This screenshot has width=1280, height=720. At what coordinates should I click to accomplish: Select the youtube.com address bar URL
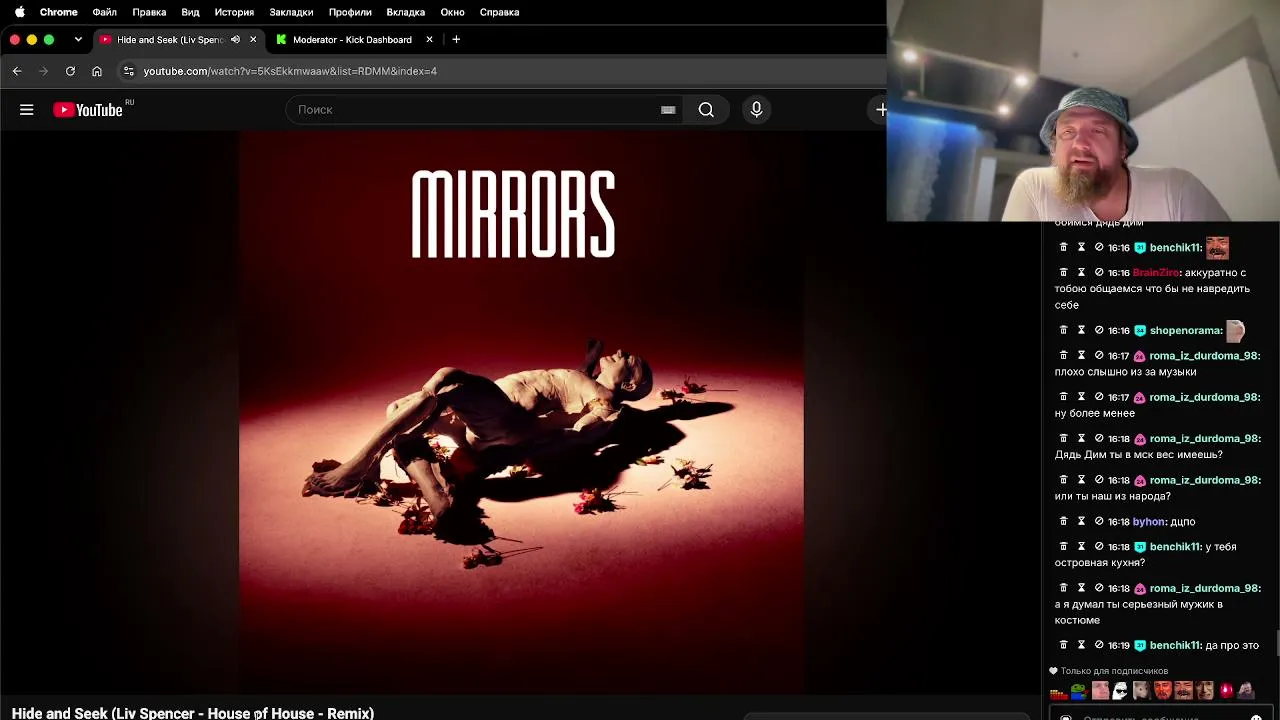point(290,71)
